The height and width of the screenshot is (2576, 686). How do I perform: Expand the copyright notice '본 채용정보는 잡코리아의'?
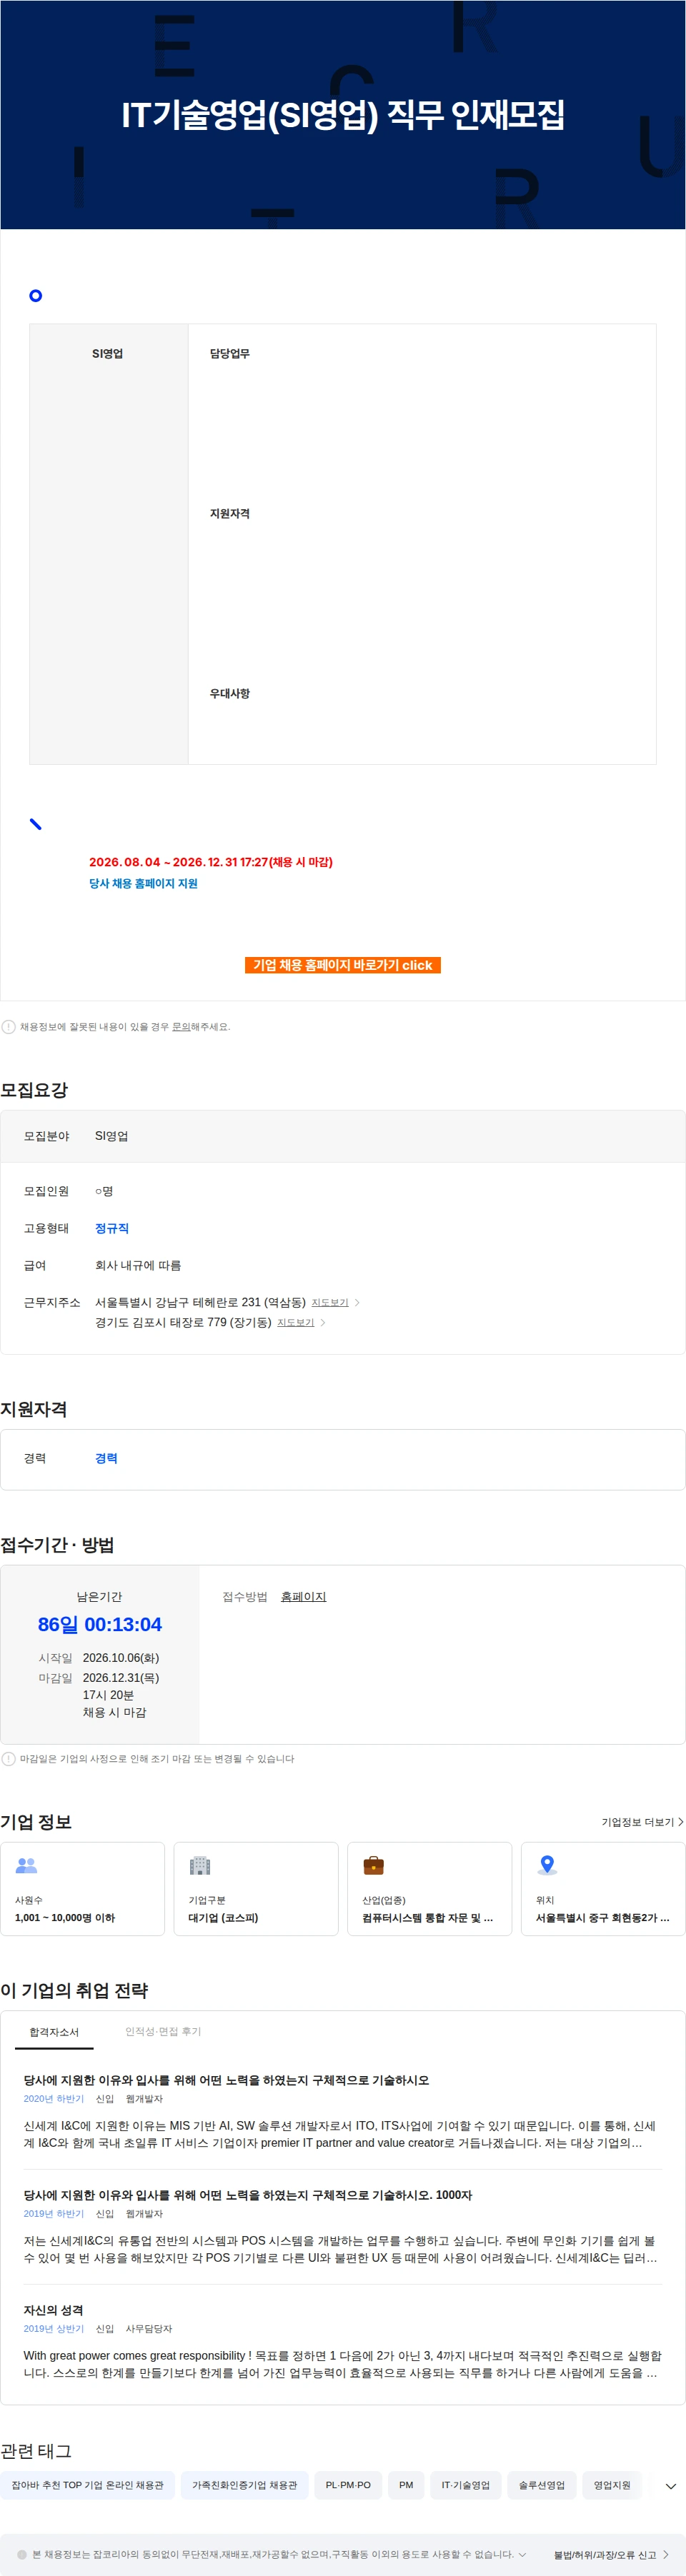coord(522,2554)
